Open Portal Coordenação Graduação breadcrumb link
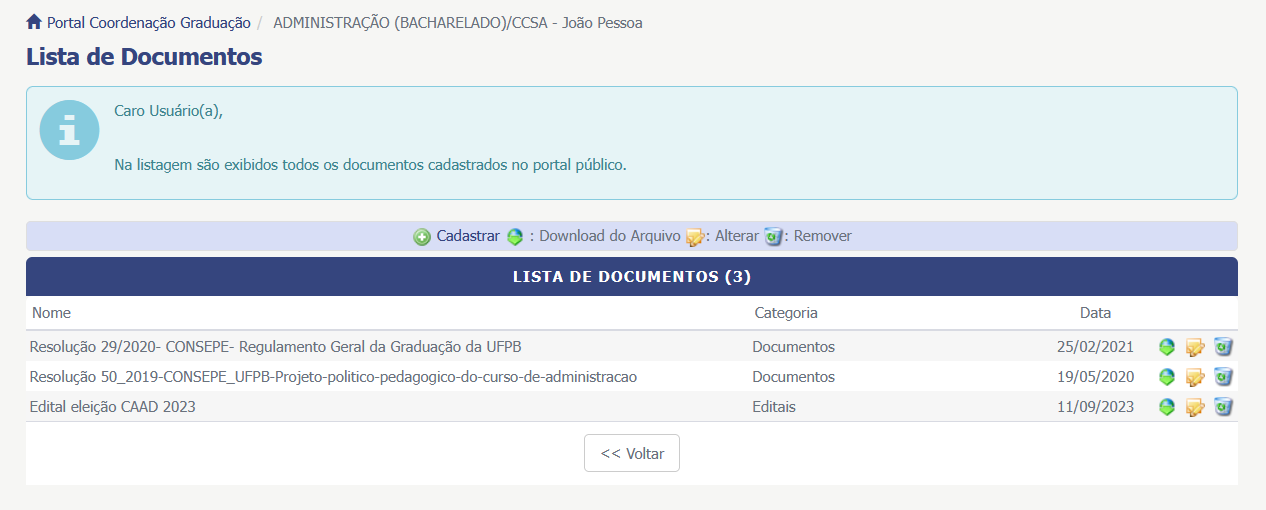Image resolution: width=1266 pixels, height=510 pixels. [x=148, y=22]
